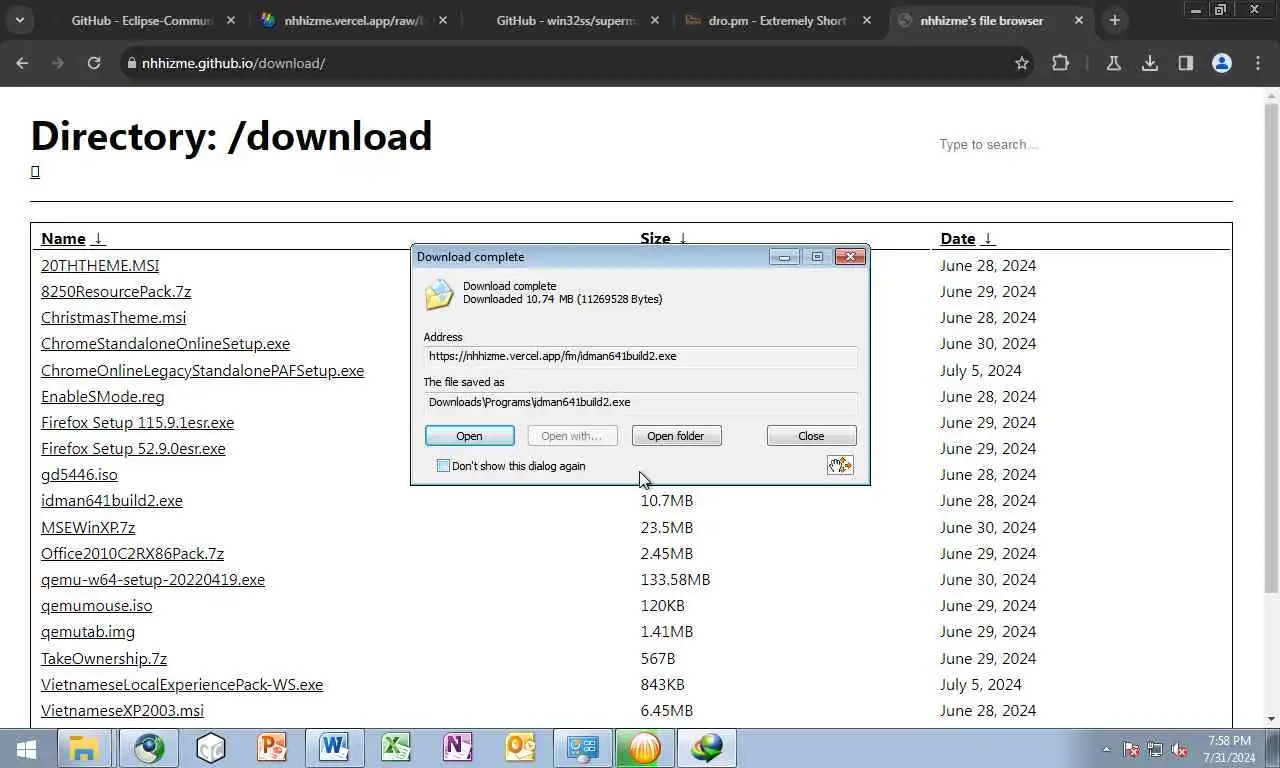Open browser Downloads tray icon
The image size is (1280, 768).
[x=1149, y=63]
